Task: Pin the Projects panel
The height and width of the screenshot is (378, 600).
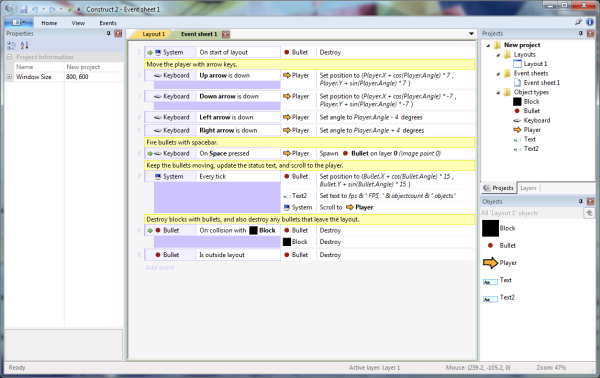Action: (581, 34)
